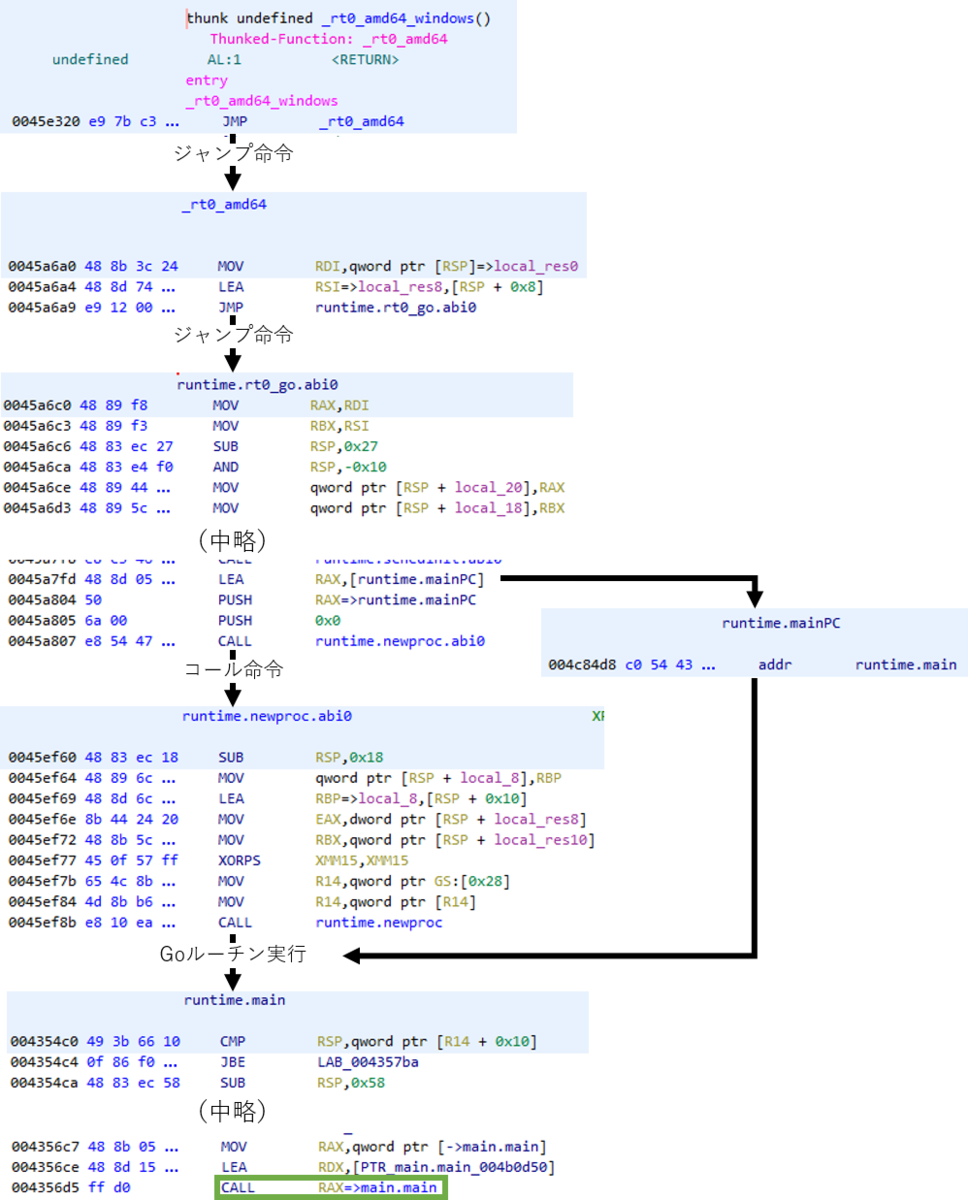The height and width of the screenshot is (1200, 968).
Task: Select the AL:1 storage location
Action: click(x=224, y=59)
